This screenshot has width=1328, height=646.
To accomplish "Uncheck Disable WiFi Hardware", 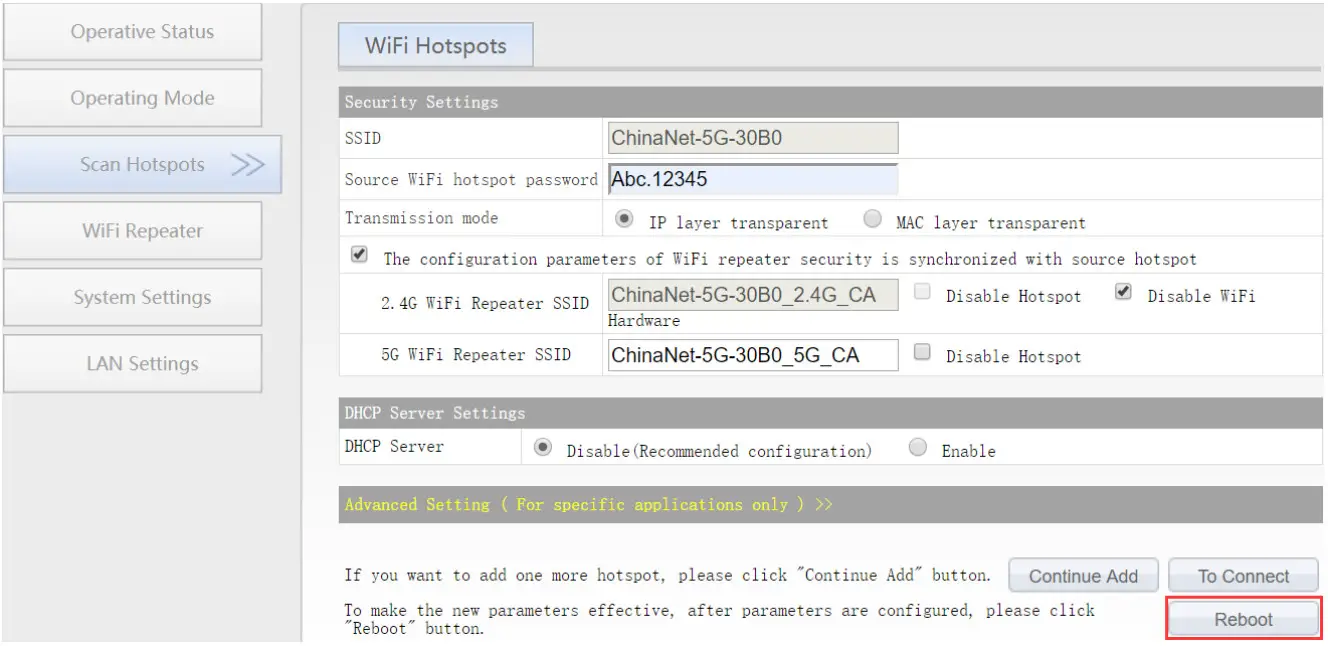I will click(x=1122, y=291).
